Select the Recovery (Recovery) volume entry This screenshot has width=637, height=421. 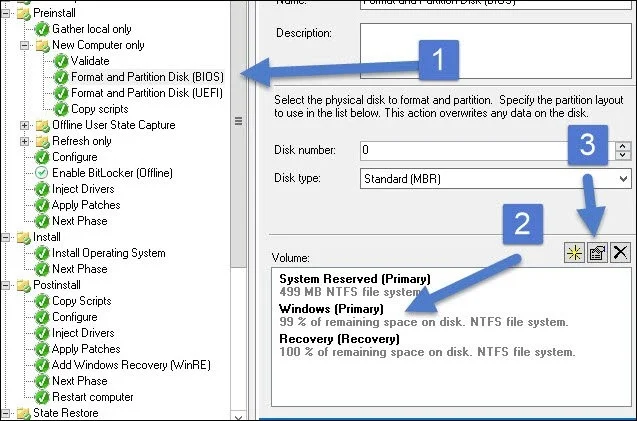pos(427,345)
